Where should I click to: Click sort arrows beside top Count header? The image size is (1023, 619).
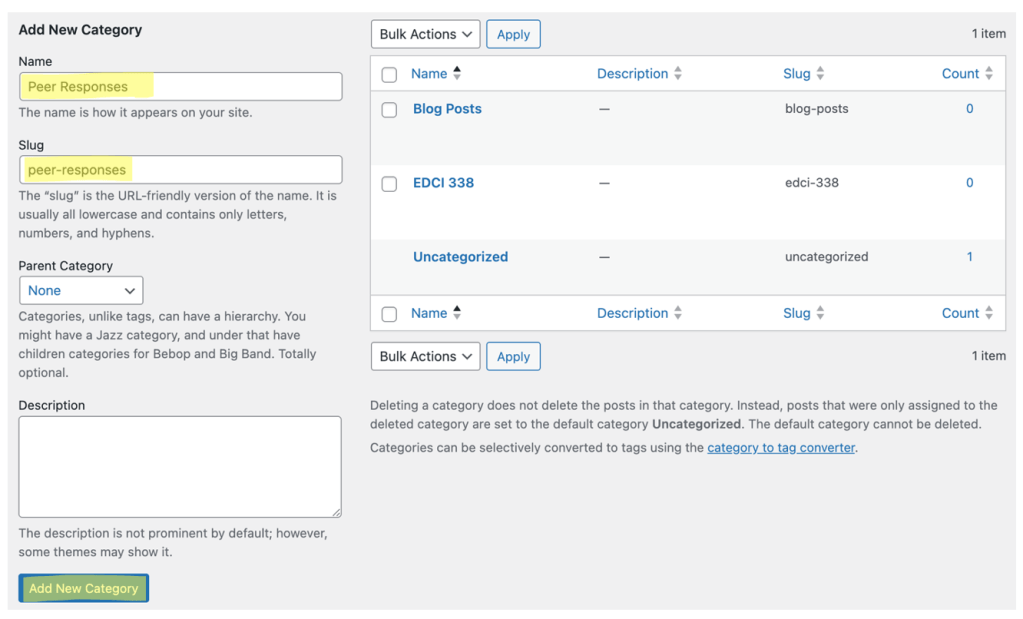pyautogui.click(x=989, y=74)
